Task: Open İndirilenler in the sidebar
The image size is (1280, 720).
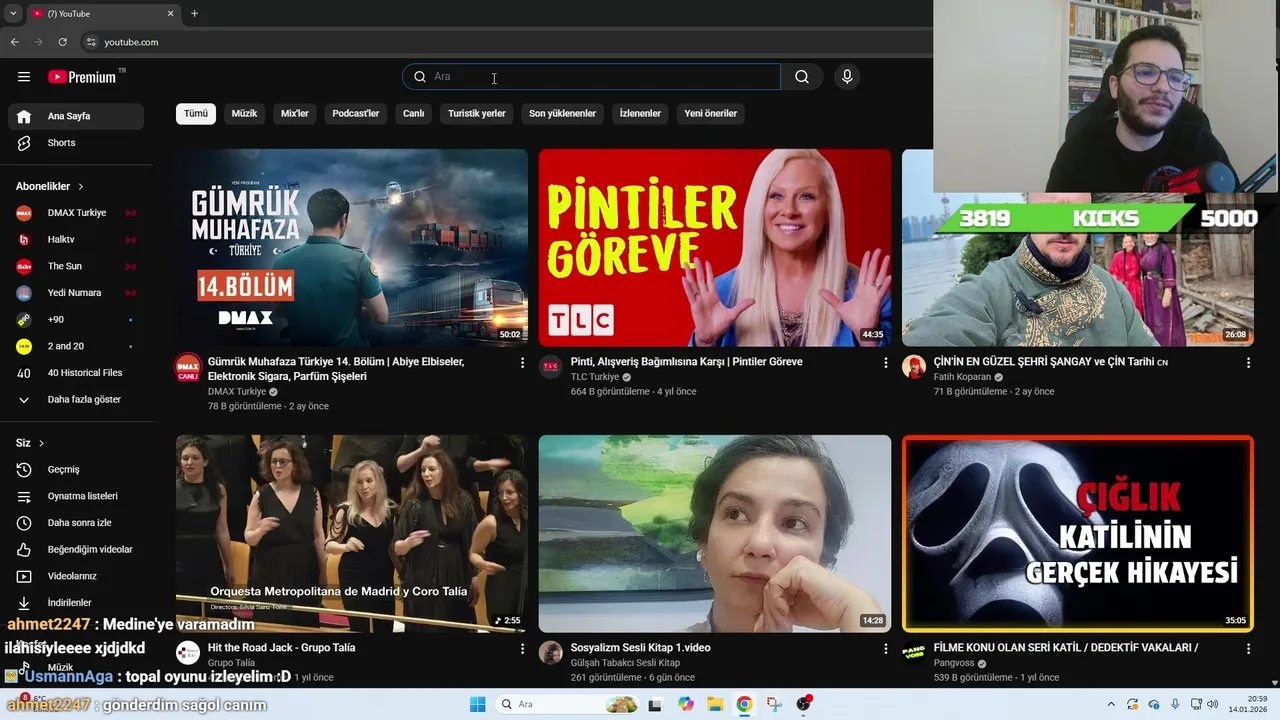Action: [x=76, y=603]
